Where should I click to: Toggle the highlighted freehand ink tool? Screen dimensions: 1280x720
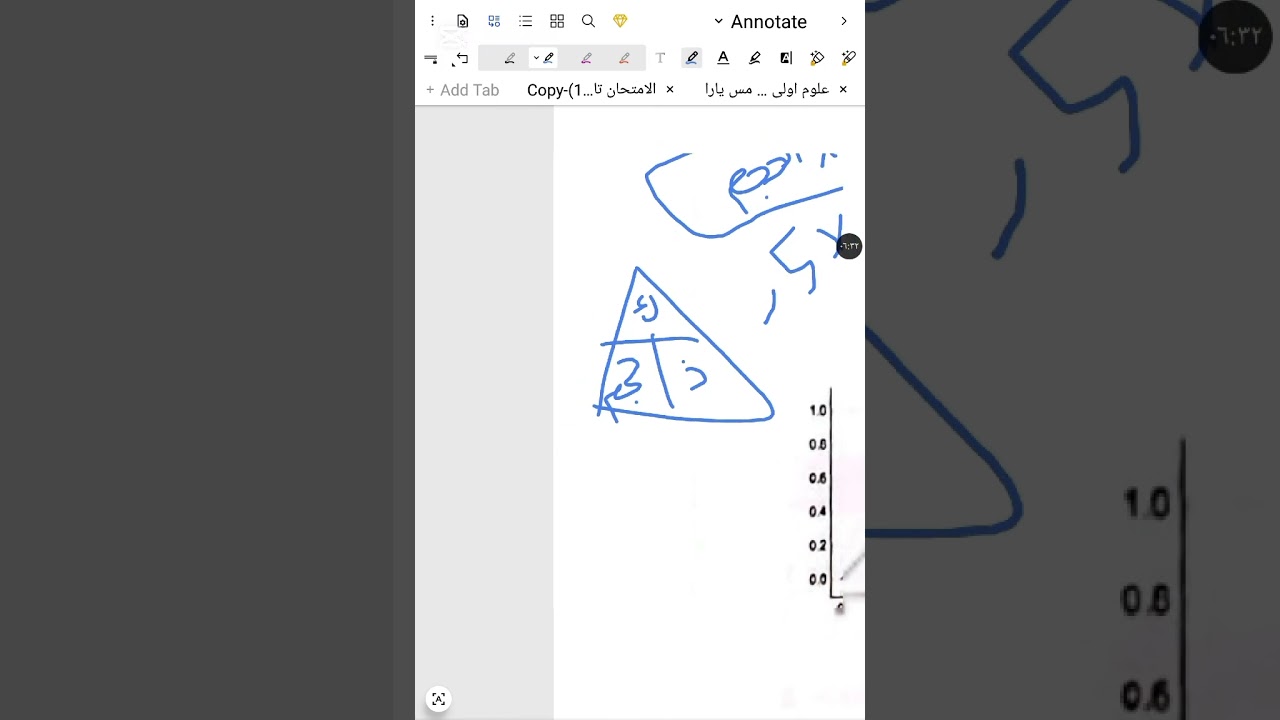coord(691,58)
